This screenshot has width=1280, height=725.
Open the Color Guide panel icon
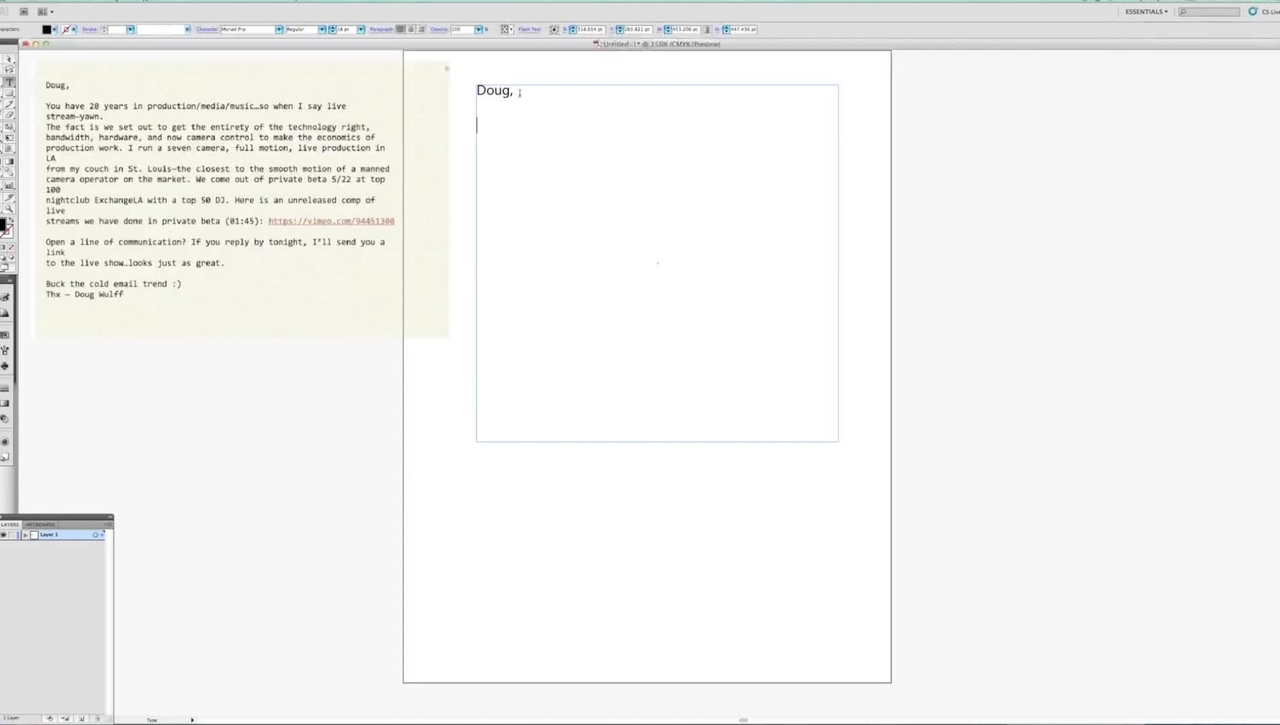point(5,312)
